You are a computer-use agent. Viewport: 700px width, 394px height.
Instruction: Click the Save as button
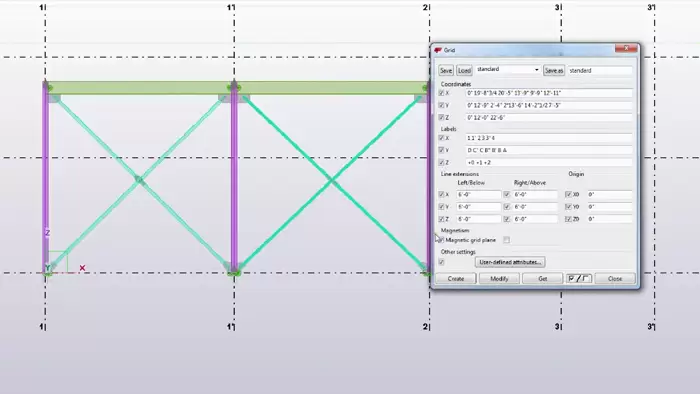pos(554,71)
